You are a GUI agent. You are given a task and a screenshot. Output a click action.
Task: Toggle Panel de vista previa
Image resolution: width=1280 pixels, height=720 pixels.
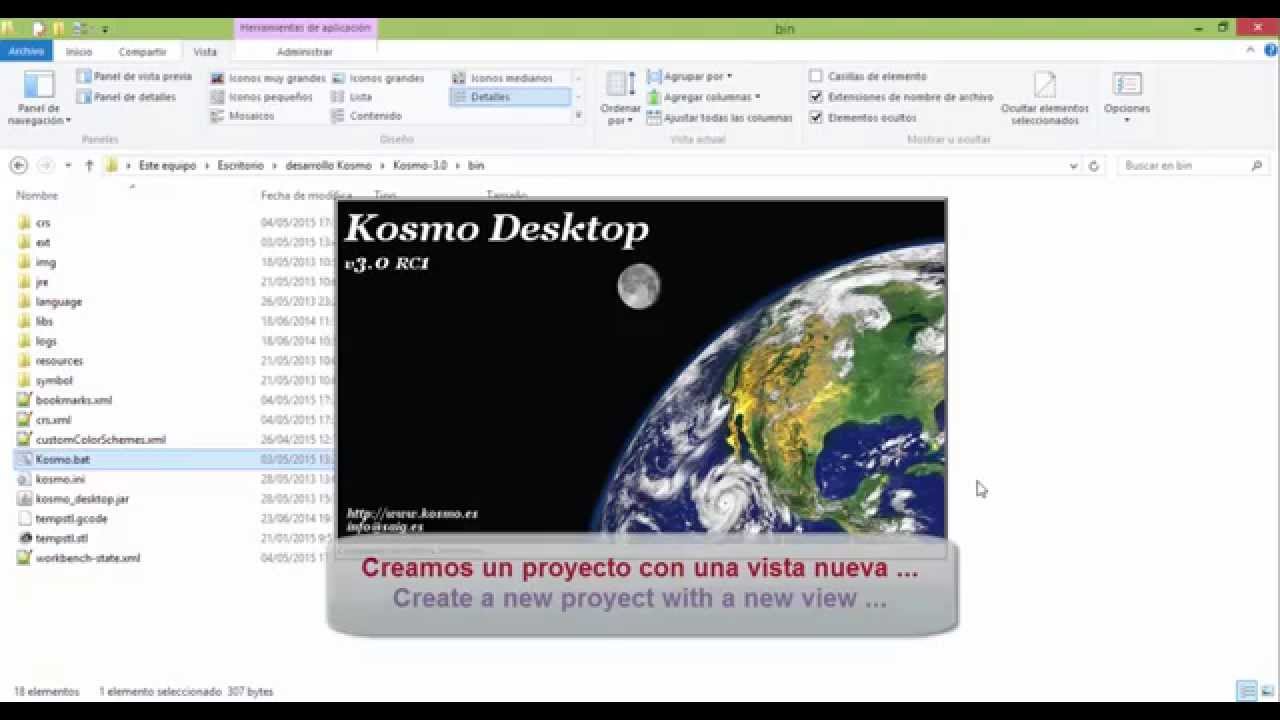point(134,76)
